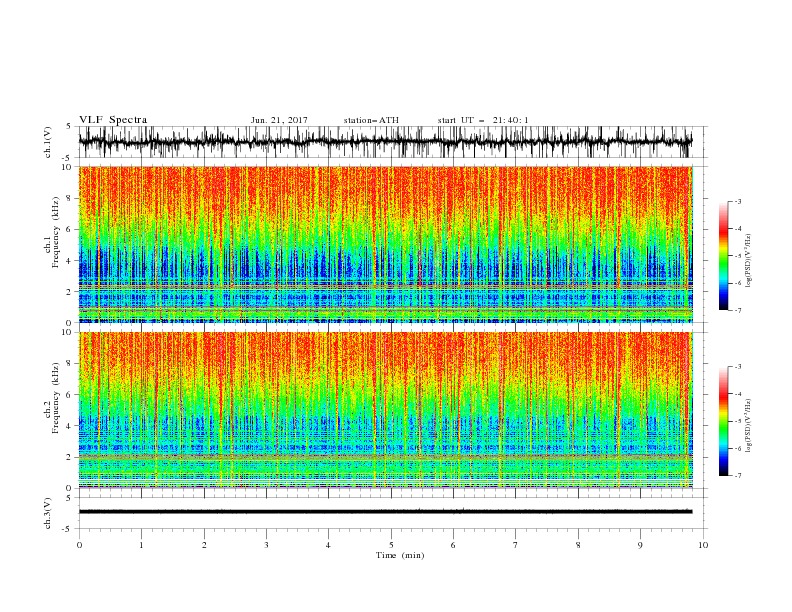Click the ch.3(V) tick label "5"

click(70, 498)
